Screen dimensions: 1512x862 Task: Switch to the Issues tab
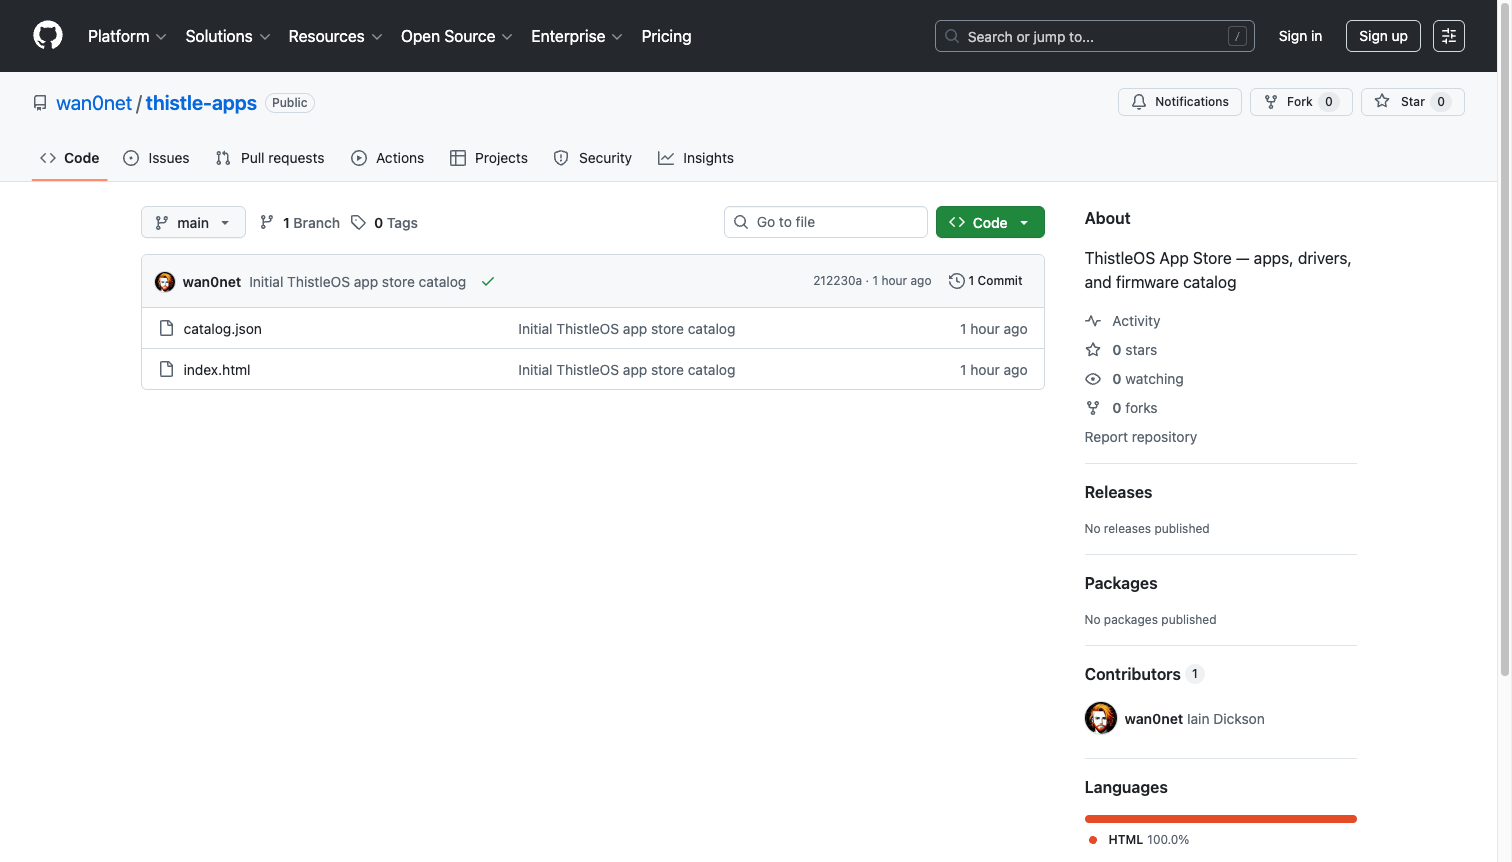pos(156,158)
